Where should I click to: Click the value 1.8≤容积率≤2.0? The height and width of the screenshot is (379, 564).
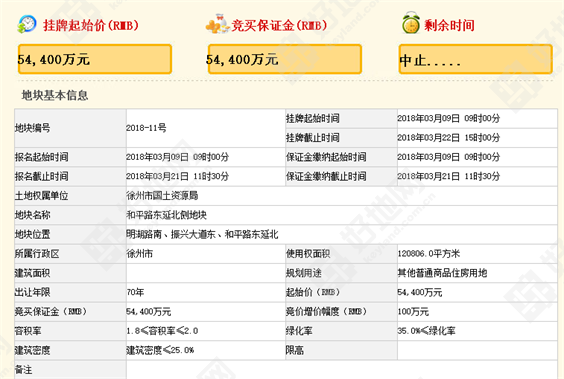pyautogui.click(x=162, y=331)
